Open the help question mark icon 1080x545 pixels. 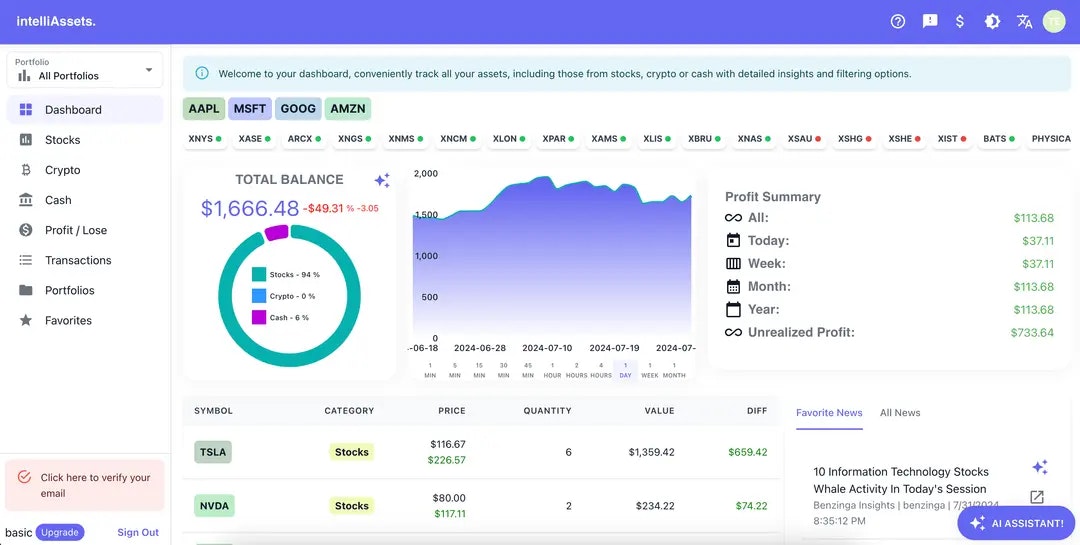tap(897, 21)
